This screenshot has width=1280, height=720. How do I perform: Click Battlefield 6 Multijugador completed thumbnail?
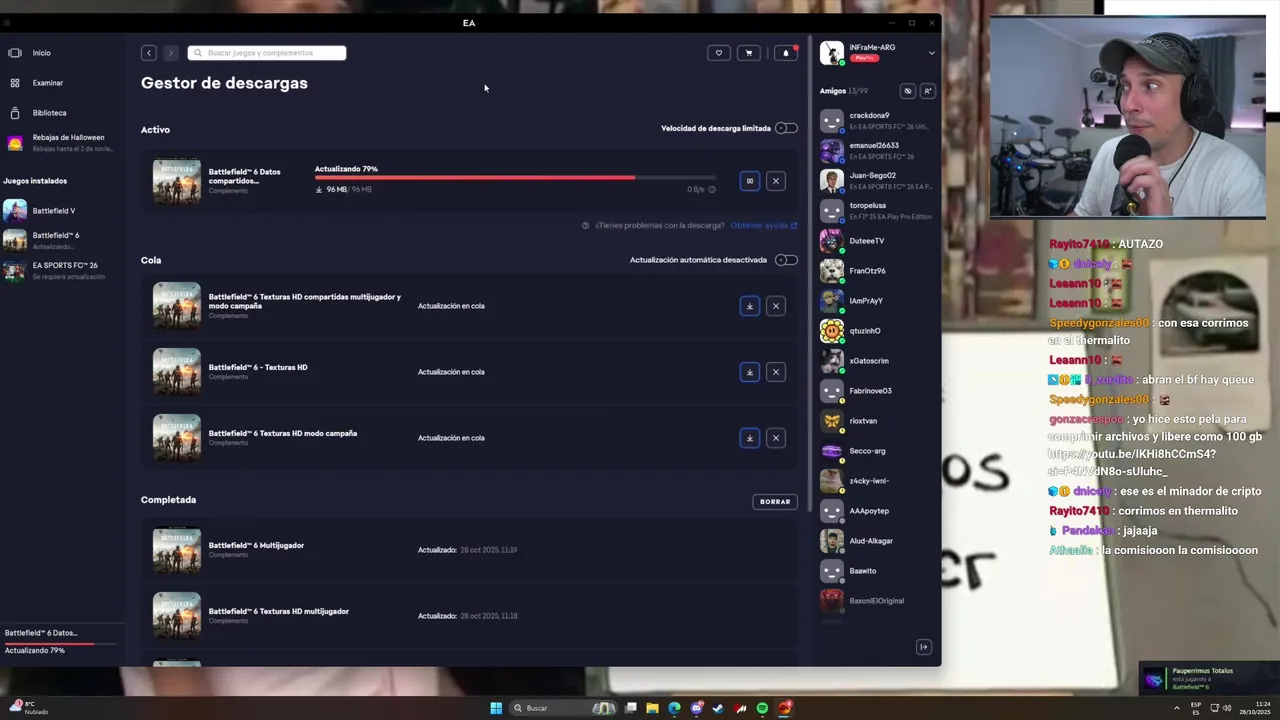(x=177, y=550)
